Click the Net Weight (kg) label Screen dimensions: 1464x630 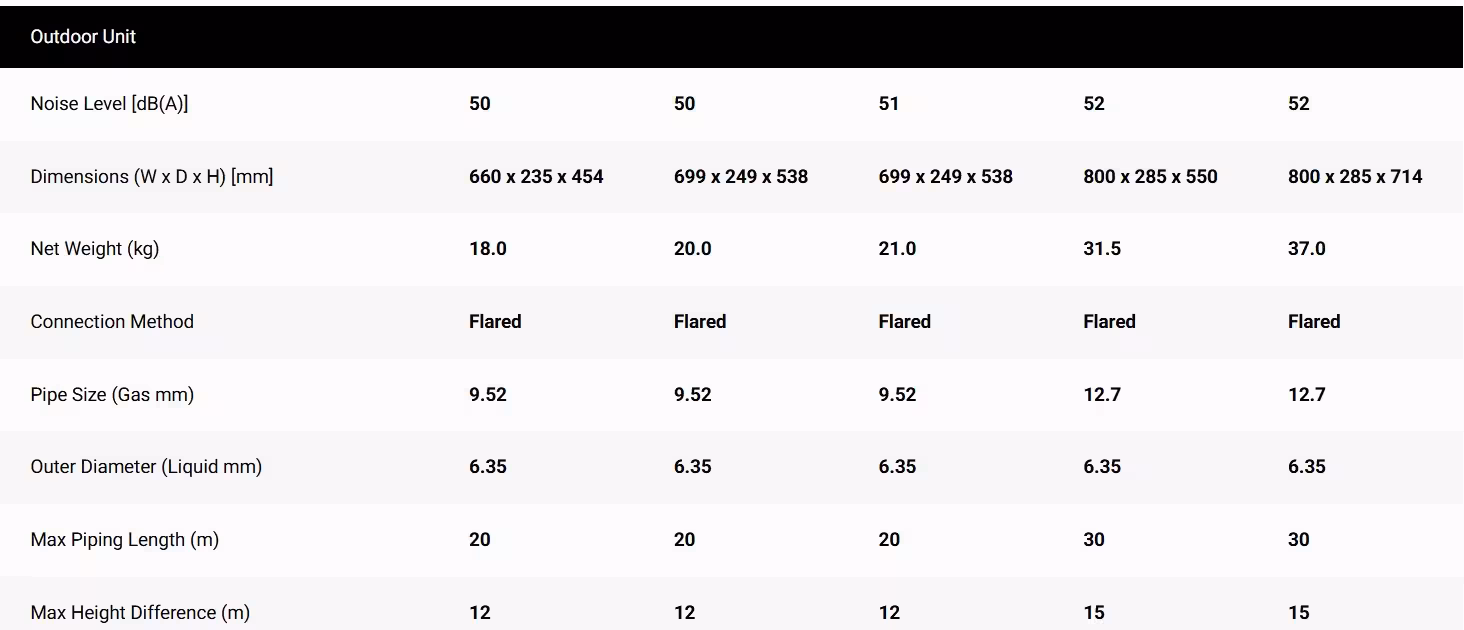click(x=95, y=249)
